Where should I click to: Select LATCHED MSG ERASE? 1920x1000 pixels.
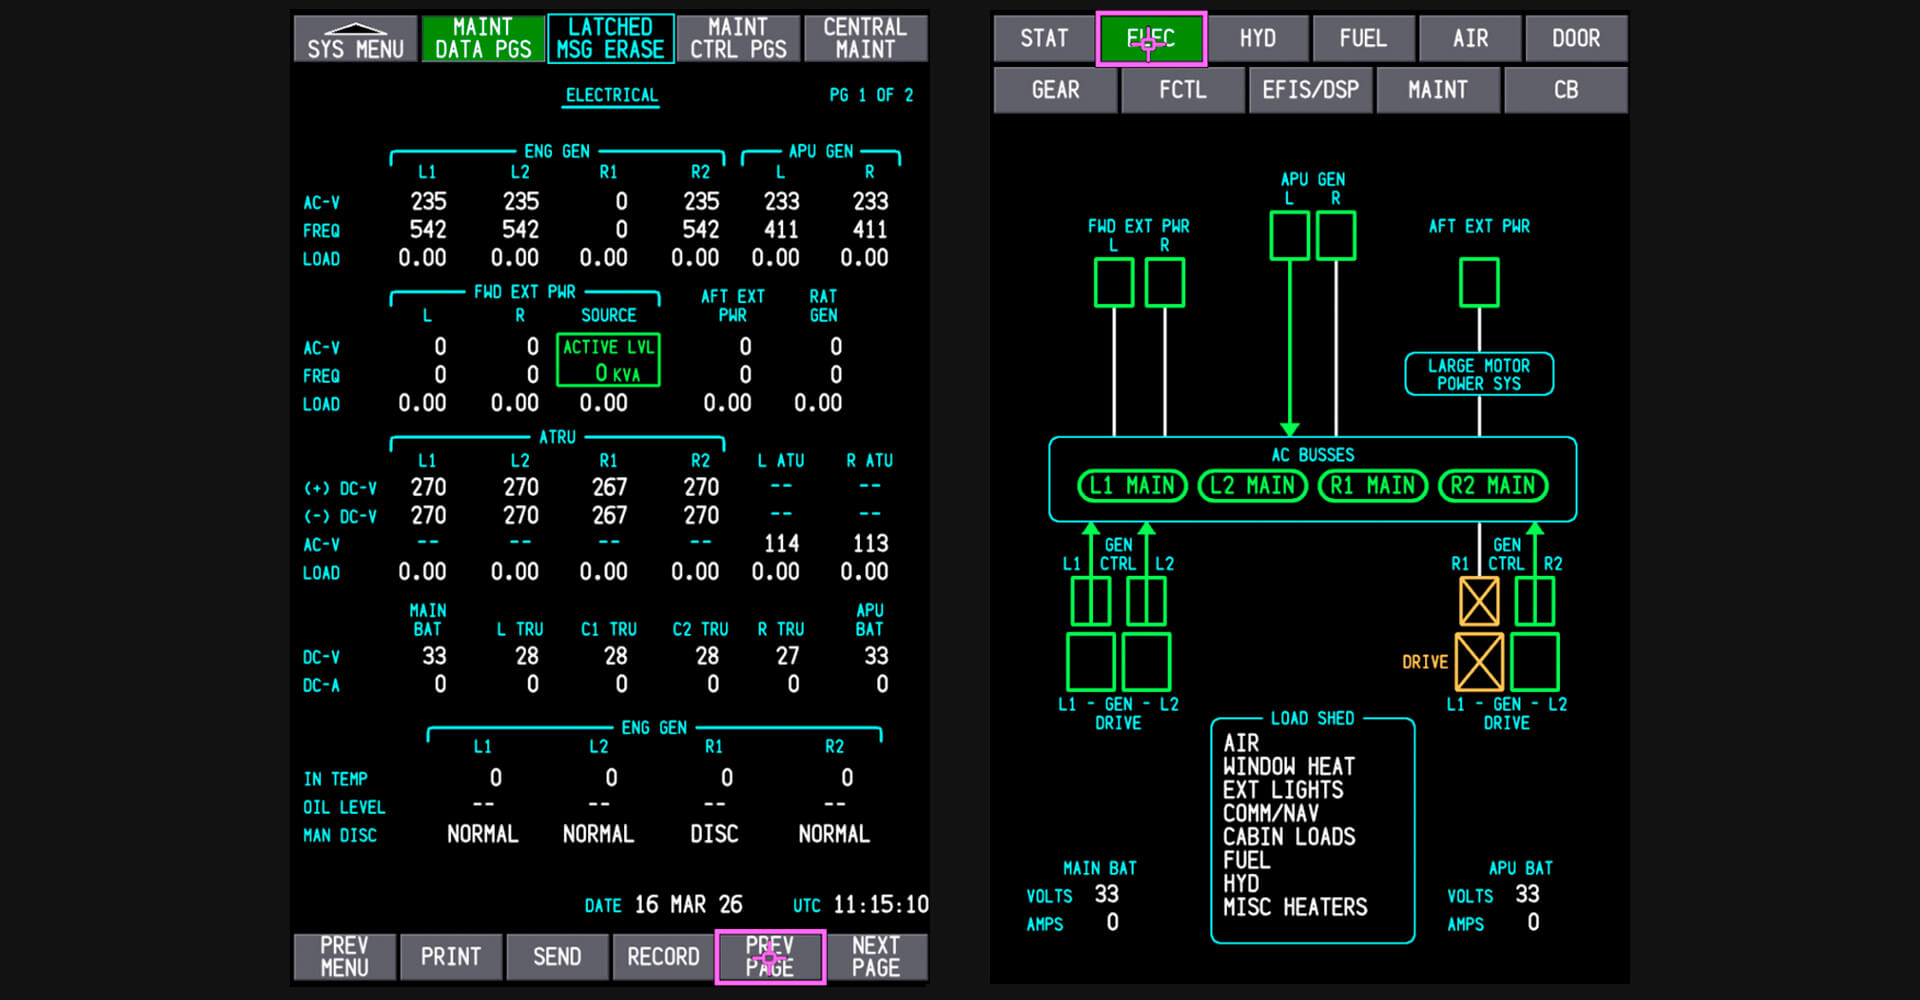610,39
